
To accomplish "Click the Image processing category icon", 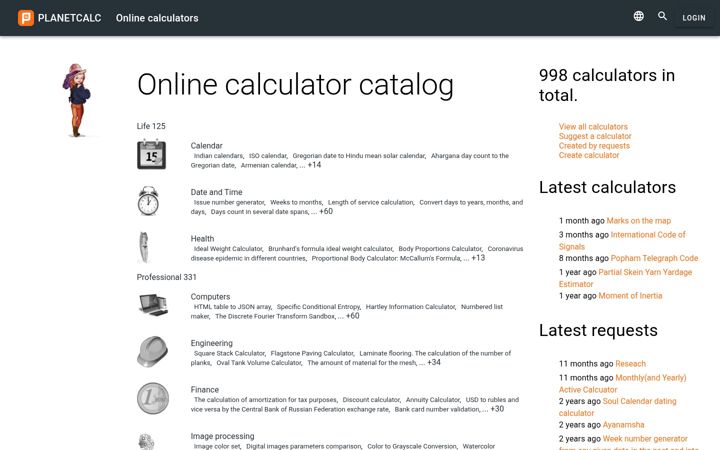I will tap(146, 441).
